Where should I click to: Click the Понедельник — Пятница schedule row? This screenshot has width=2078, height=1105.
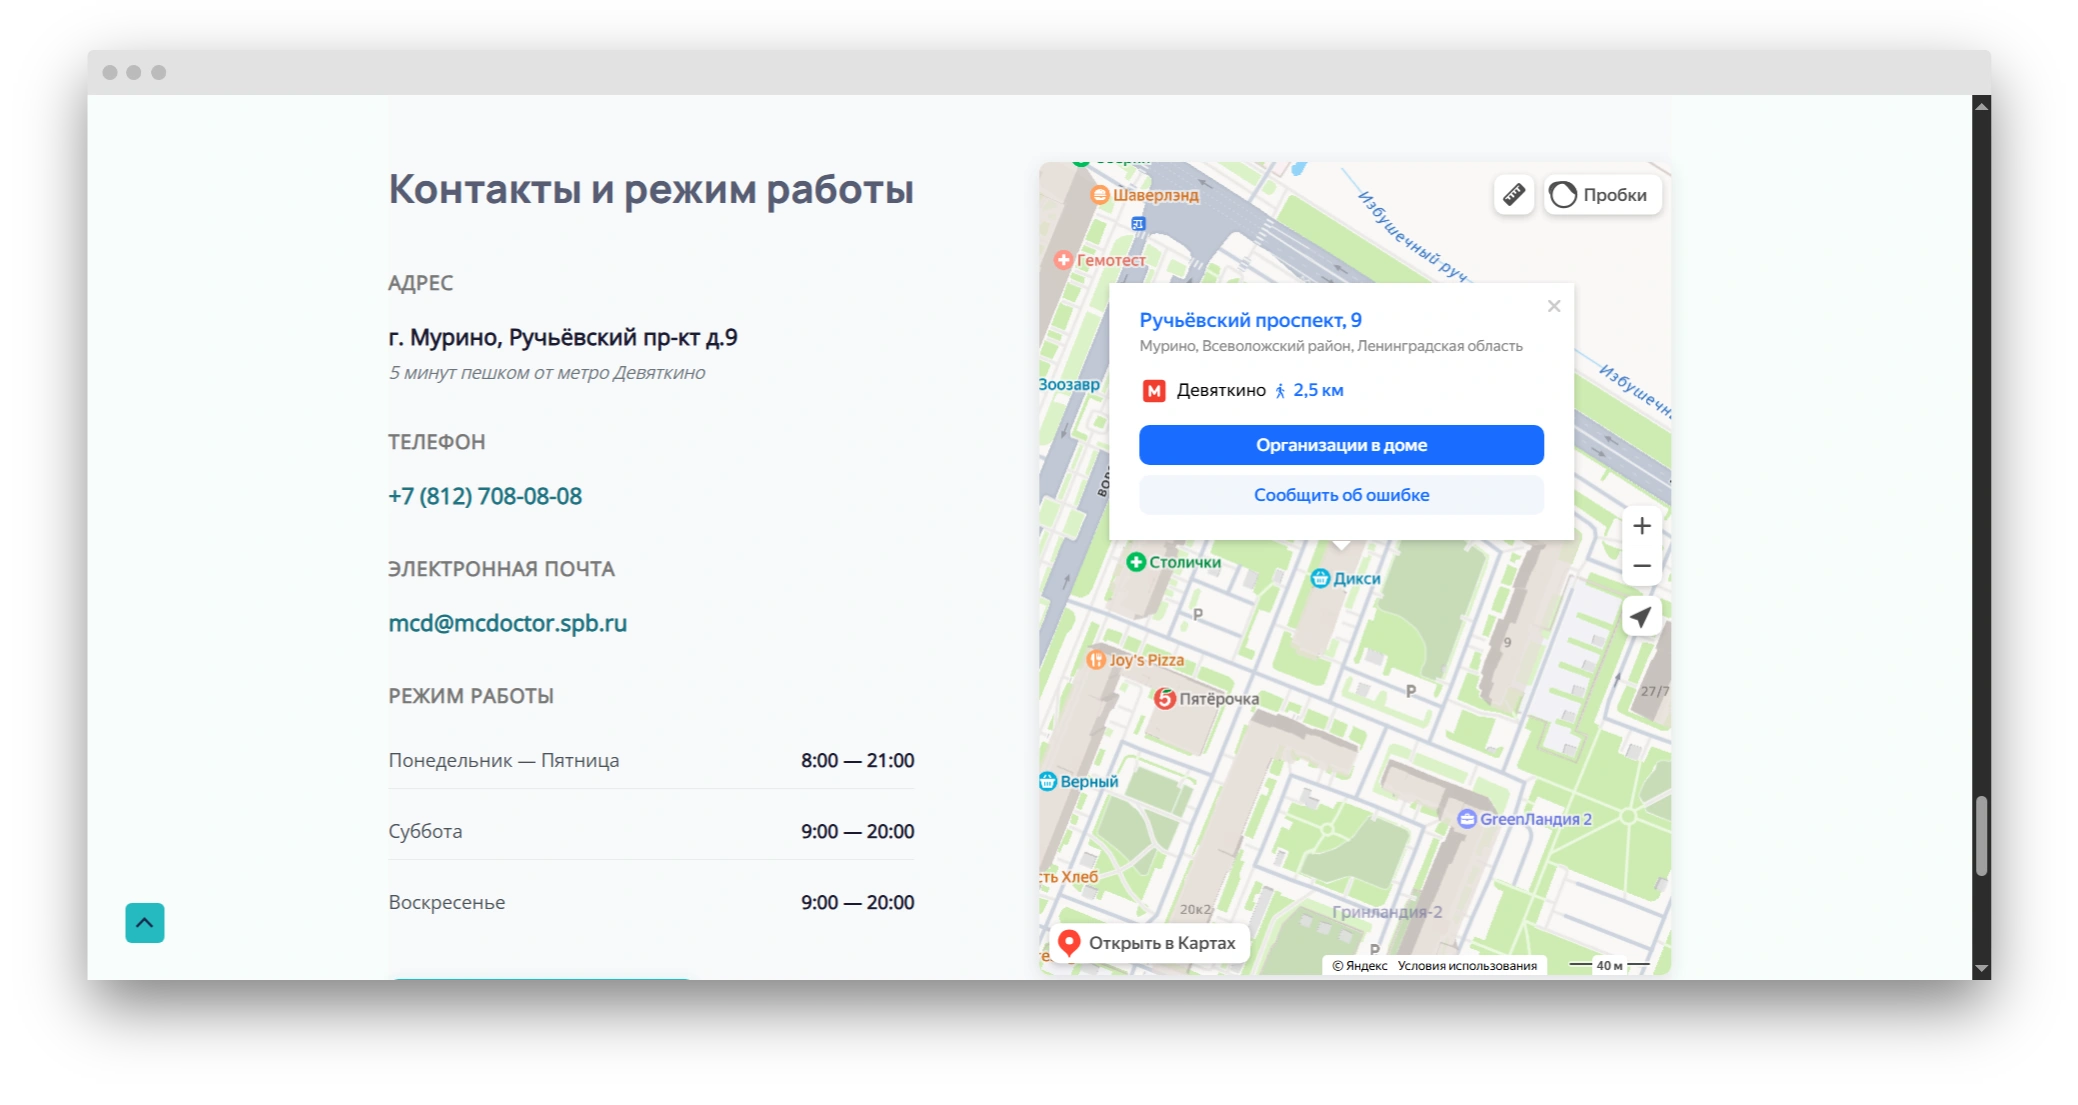coord(651,760)
